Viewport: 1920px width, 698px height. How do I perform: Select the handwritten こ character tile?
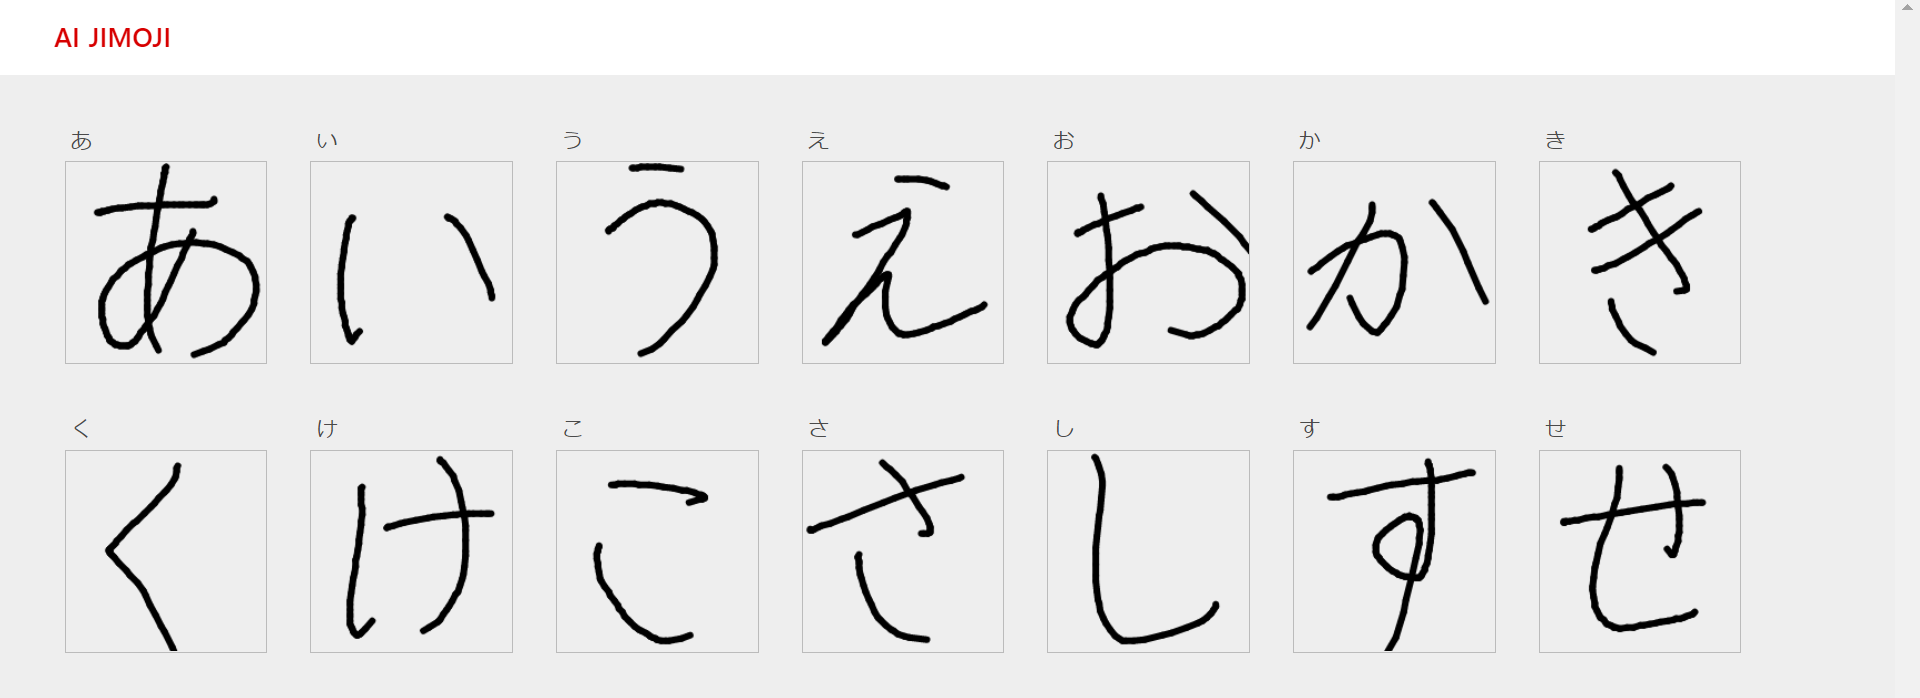[x=657, y=551]
